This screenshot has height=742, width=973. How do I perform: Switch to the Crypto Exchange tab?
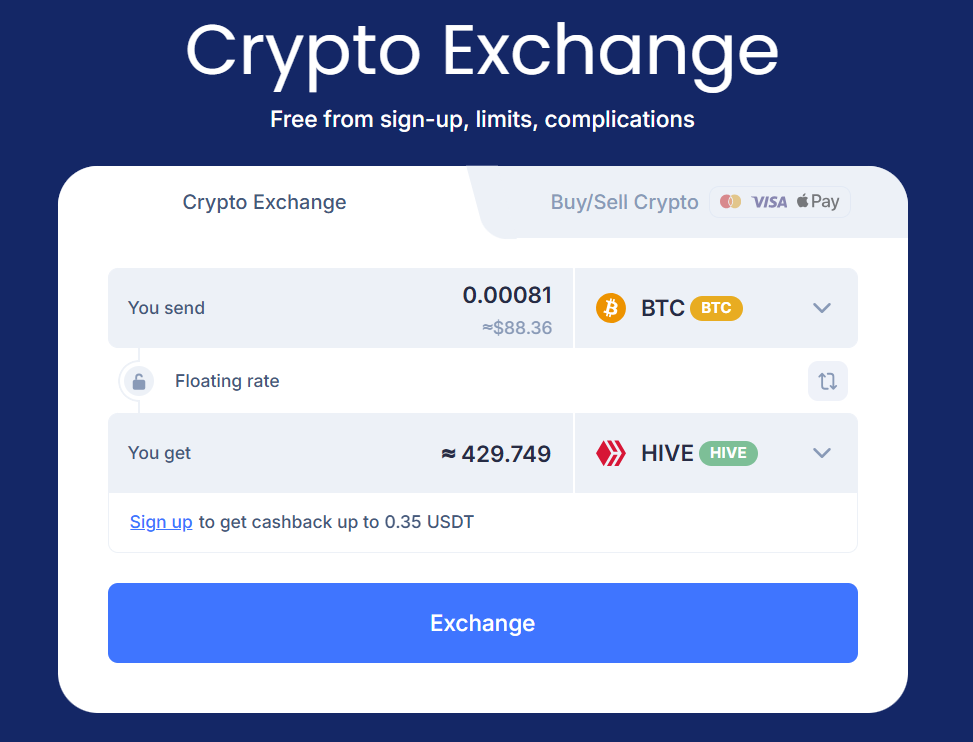264,202
